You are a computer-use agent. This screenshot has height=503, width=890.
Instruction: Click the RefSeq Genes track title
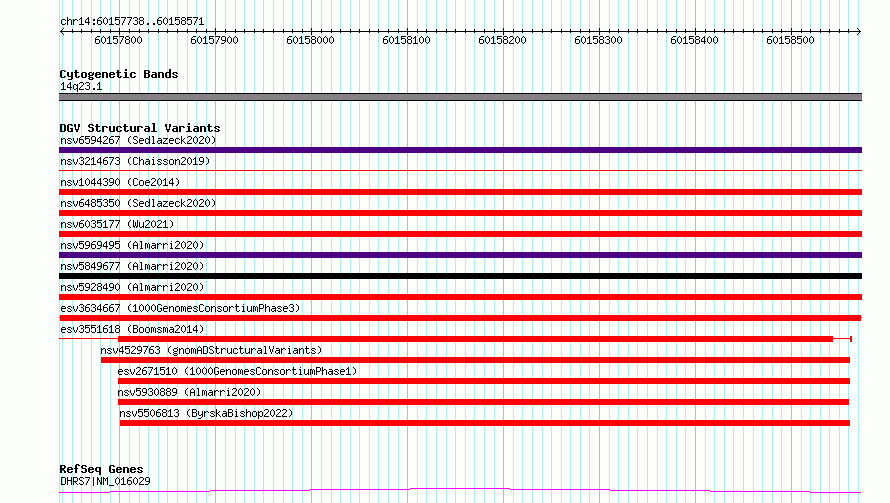102,469
